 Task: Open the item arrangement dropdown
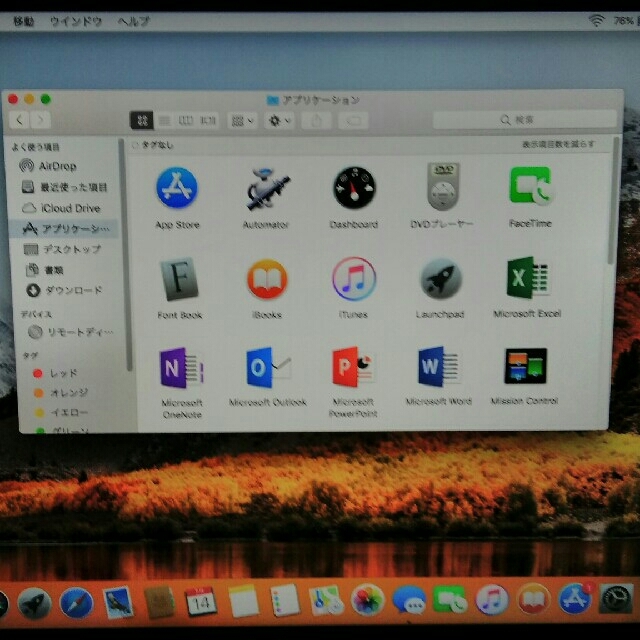pos(242,121)
